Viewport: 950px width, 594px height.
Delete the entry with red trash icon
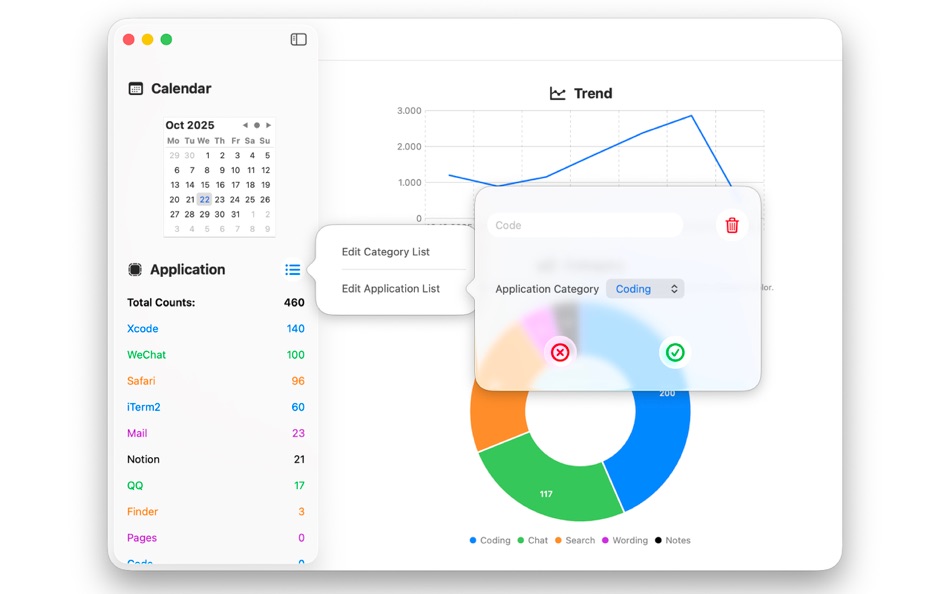[732, 225]
